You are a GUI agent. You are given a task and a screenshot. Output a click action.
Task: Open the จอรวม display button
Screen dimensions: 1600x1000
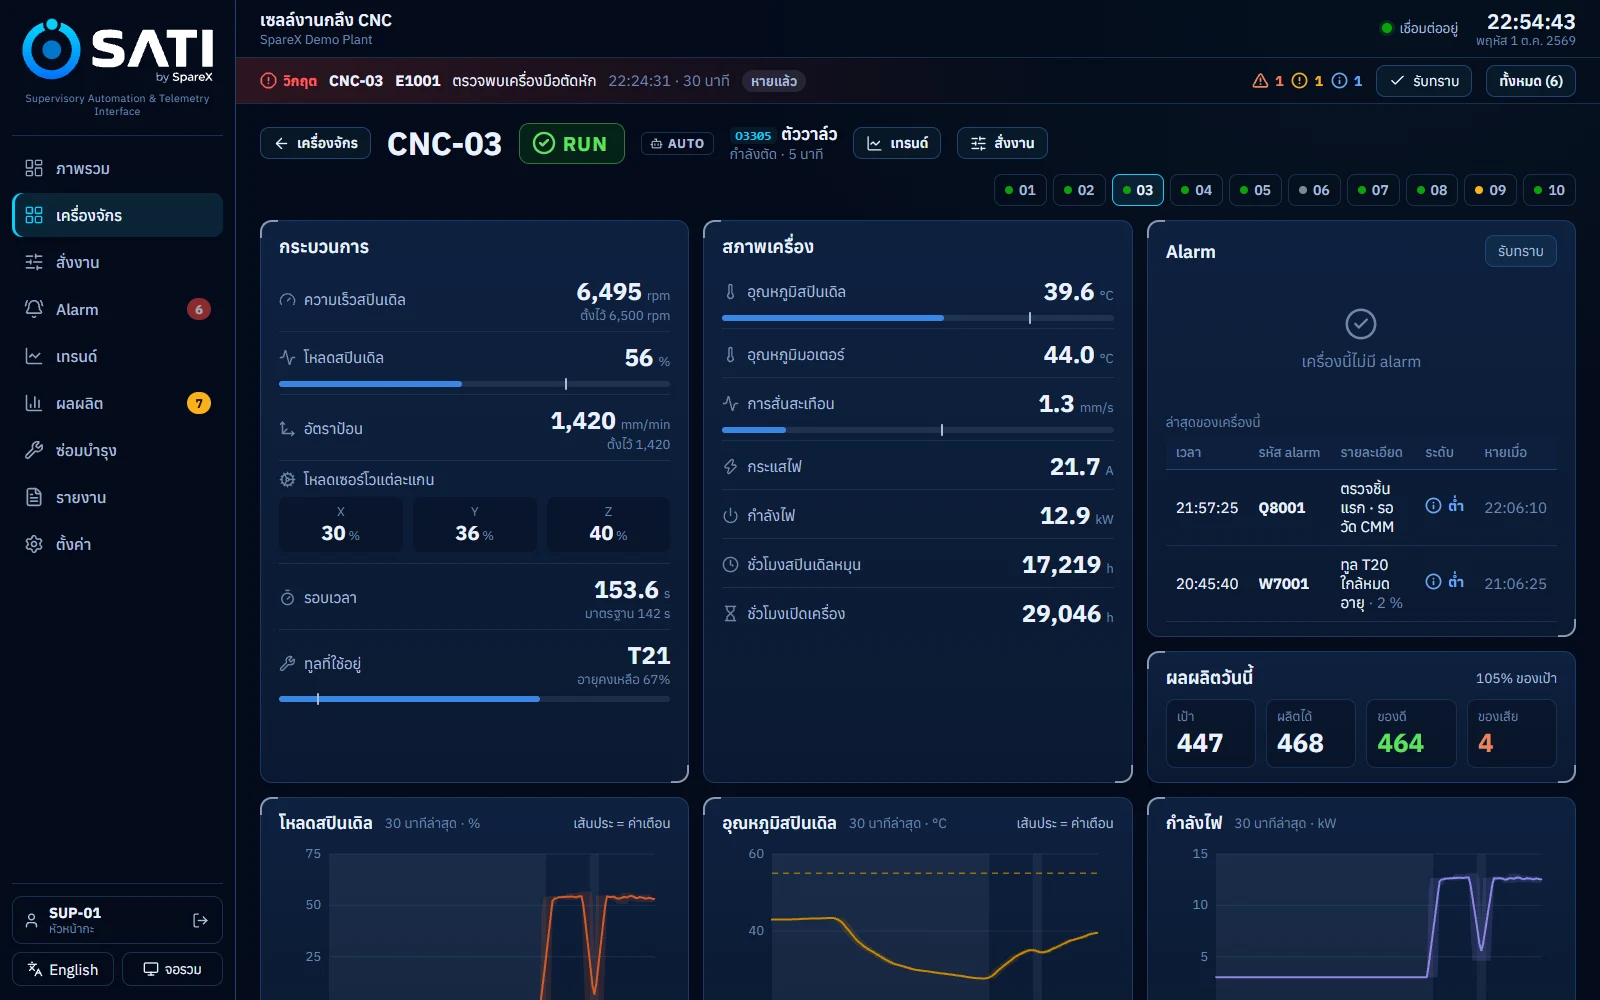pyautogui.click(x=172, y=969)
